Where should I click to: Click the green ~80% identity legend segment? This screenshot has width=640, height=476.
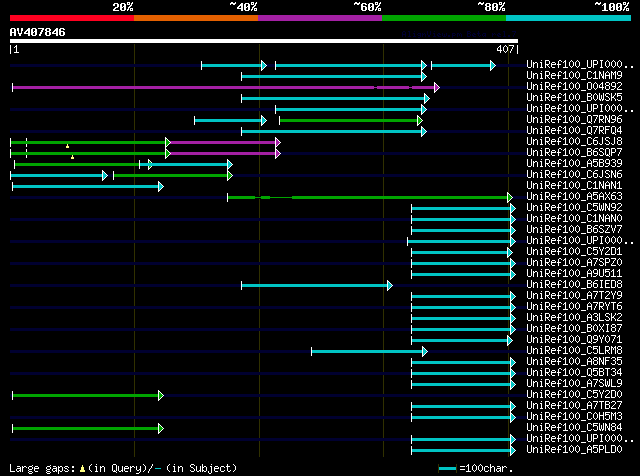(444, 18)
